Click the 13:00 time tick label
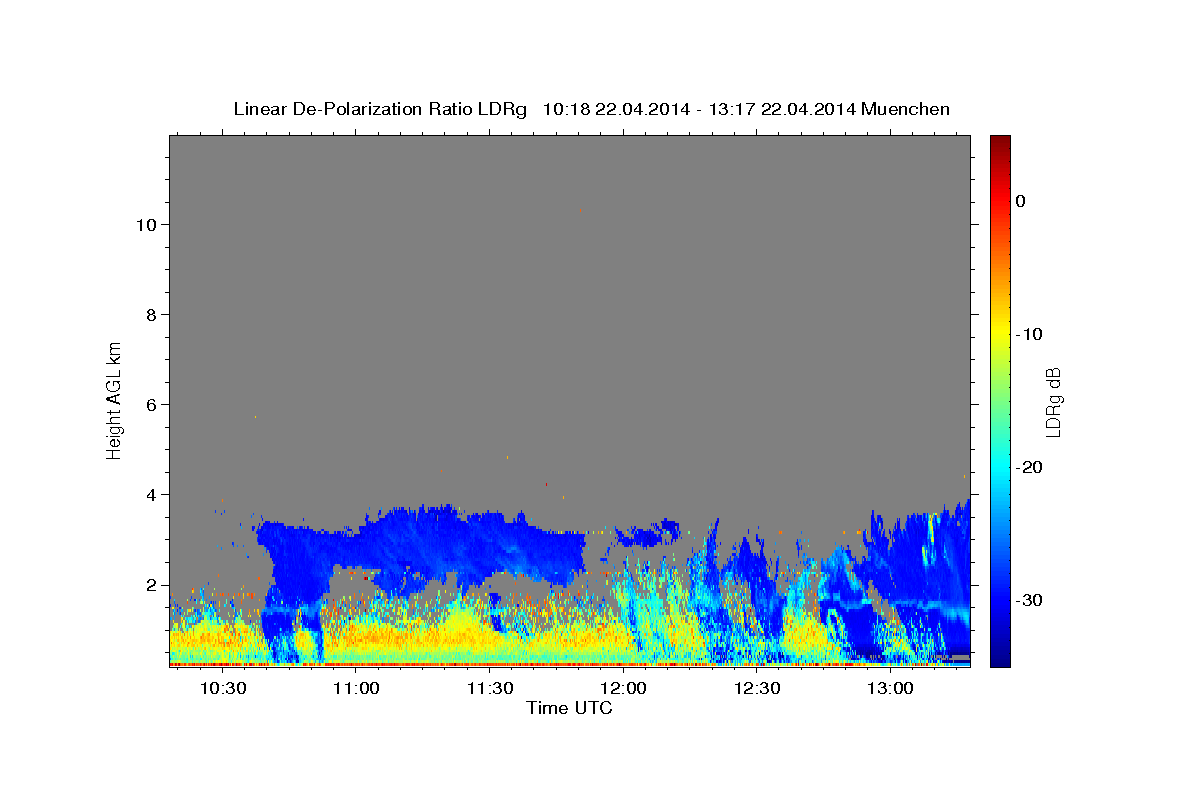1200x800 pixels. tap(891, 689)
